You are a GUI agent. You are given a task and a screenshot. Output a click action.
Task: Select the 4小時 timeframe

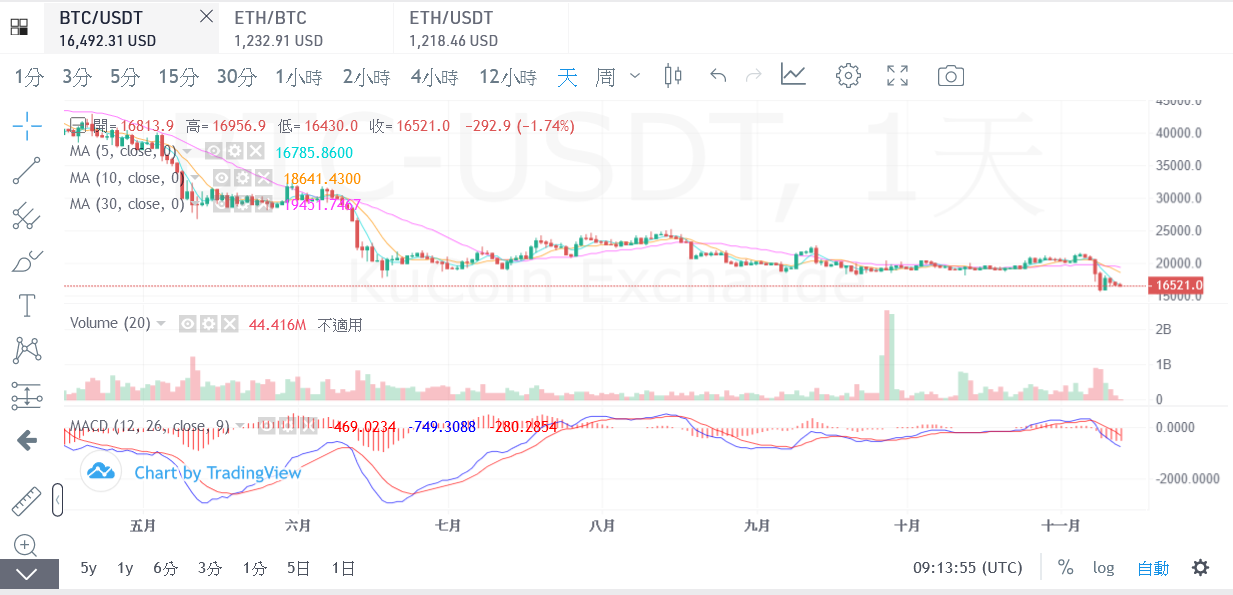[x=434, y=77]
